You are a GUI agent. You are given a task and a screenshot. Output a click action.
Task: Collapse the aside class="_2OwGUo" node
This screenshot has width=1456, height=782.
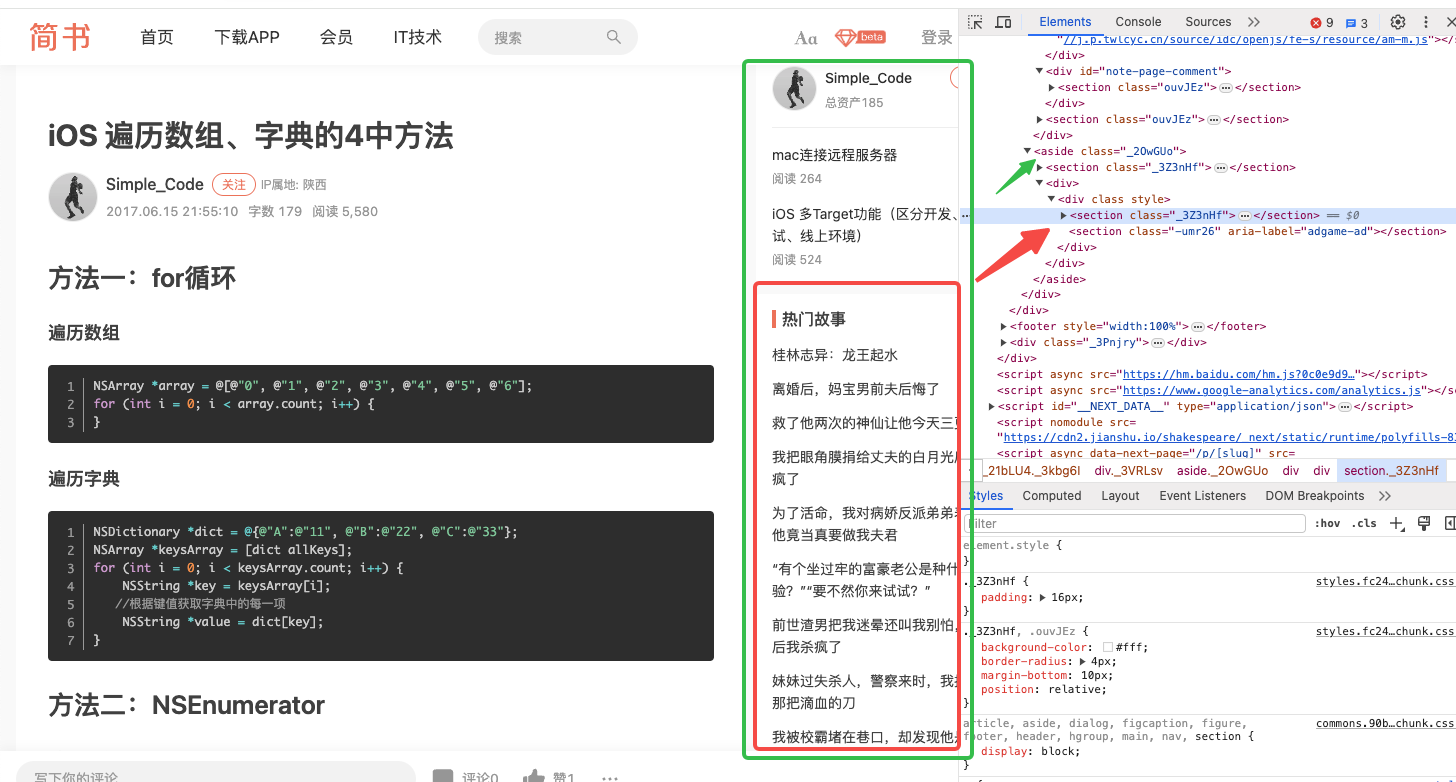(1027, 151)
